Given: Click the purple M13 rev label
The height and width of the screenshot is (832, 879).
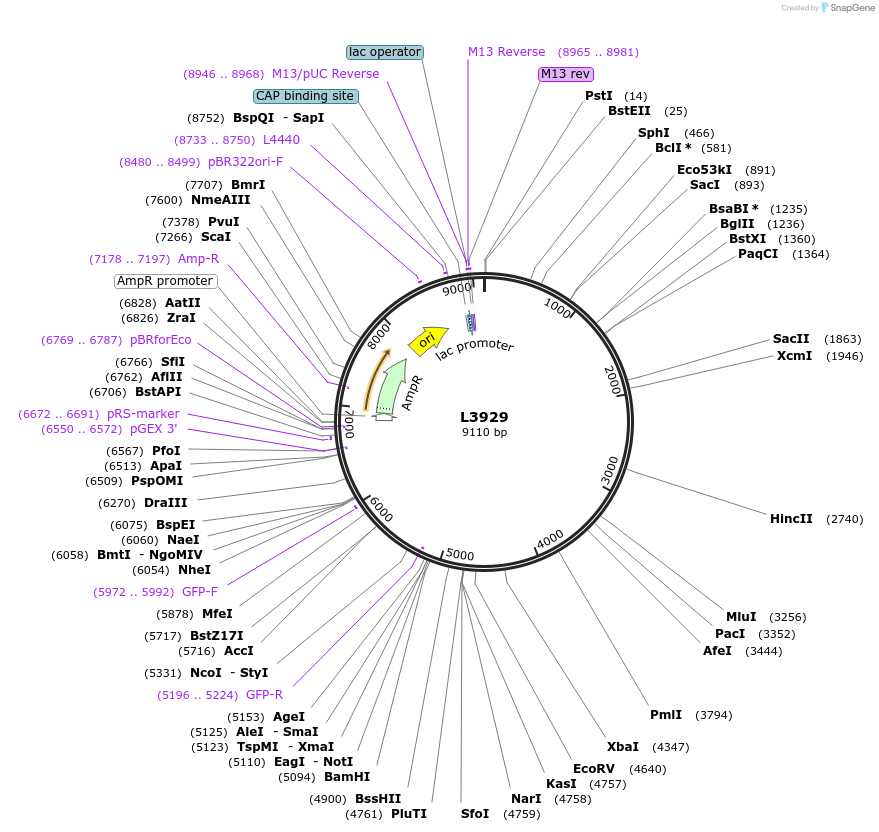Looking at the screenshot, I should [x=566, y=73].
